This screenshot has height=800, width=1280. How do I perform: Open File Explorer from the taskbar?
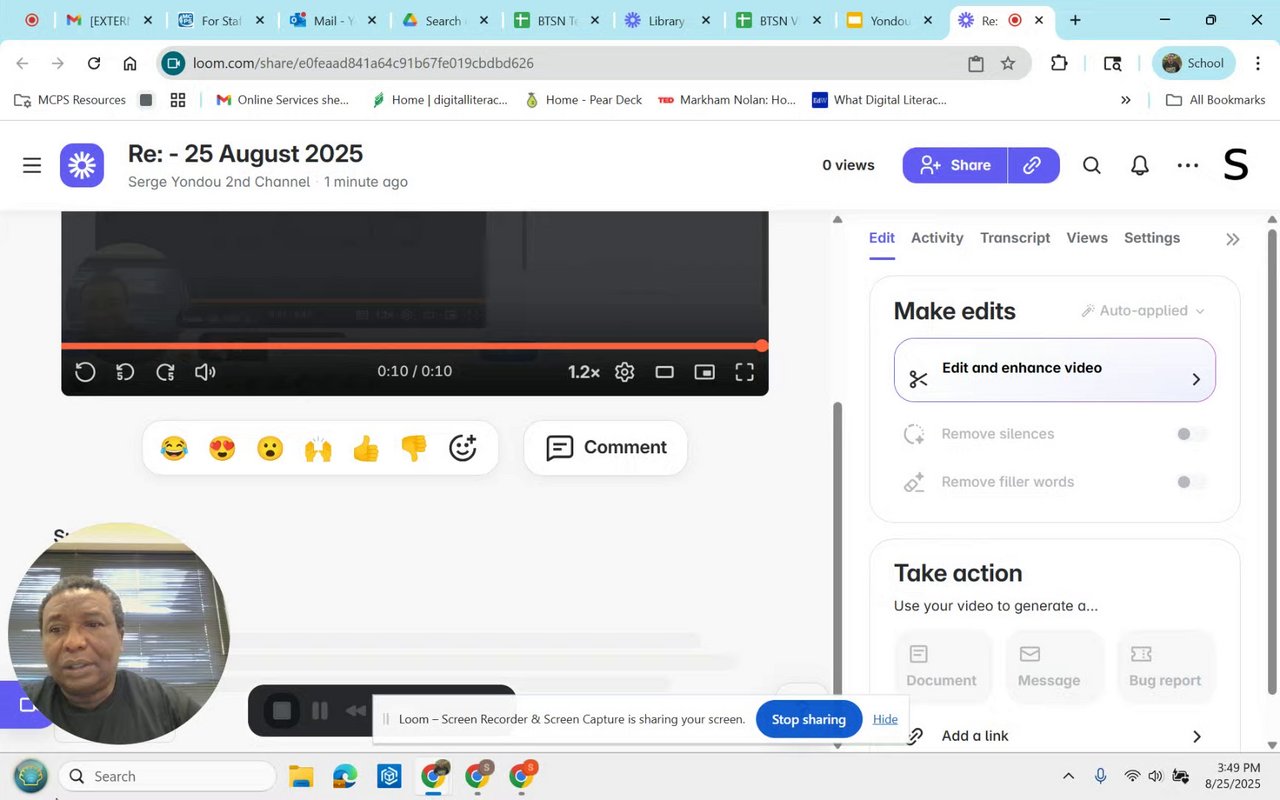point(301,776)
